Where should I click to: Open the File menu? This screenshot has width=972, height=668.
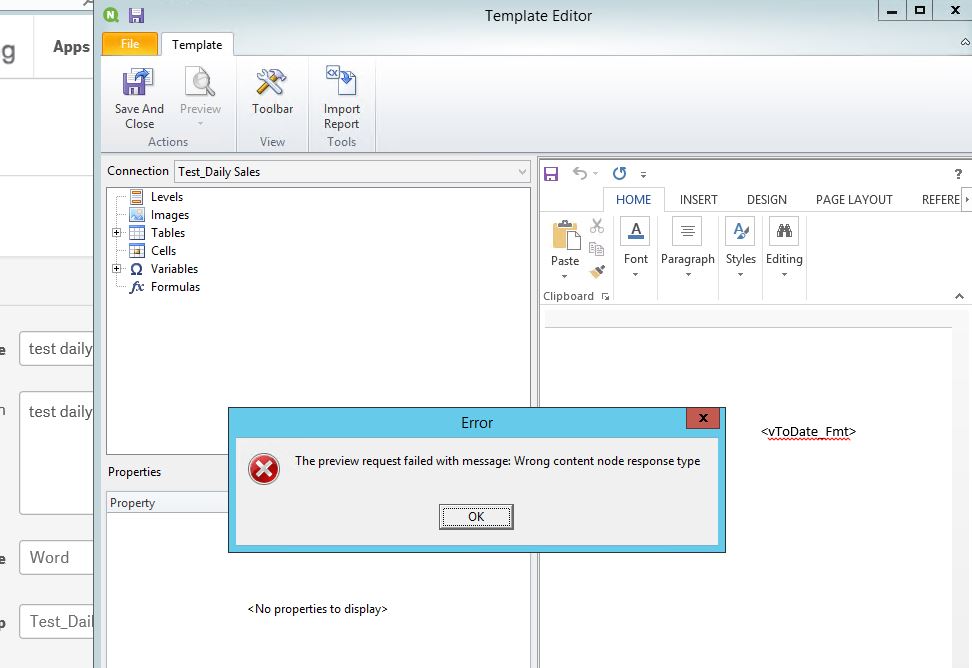tap(130, 44)
